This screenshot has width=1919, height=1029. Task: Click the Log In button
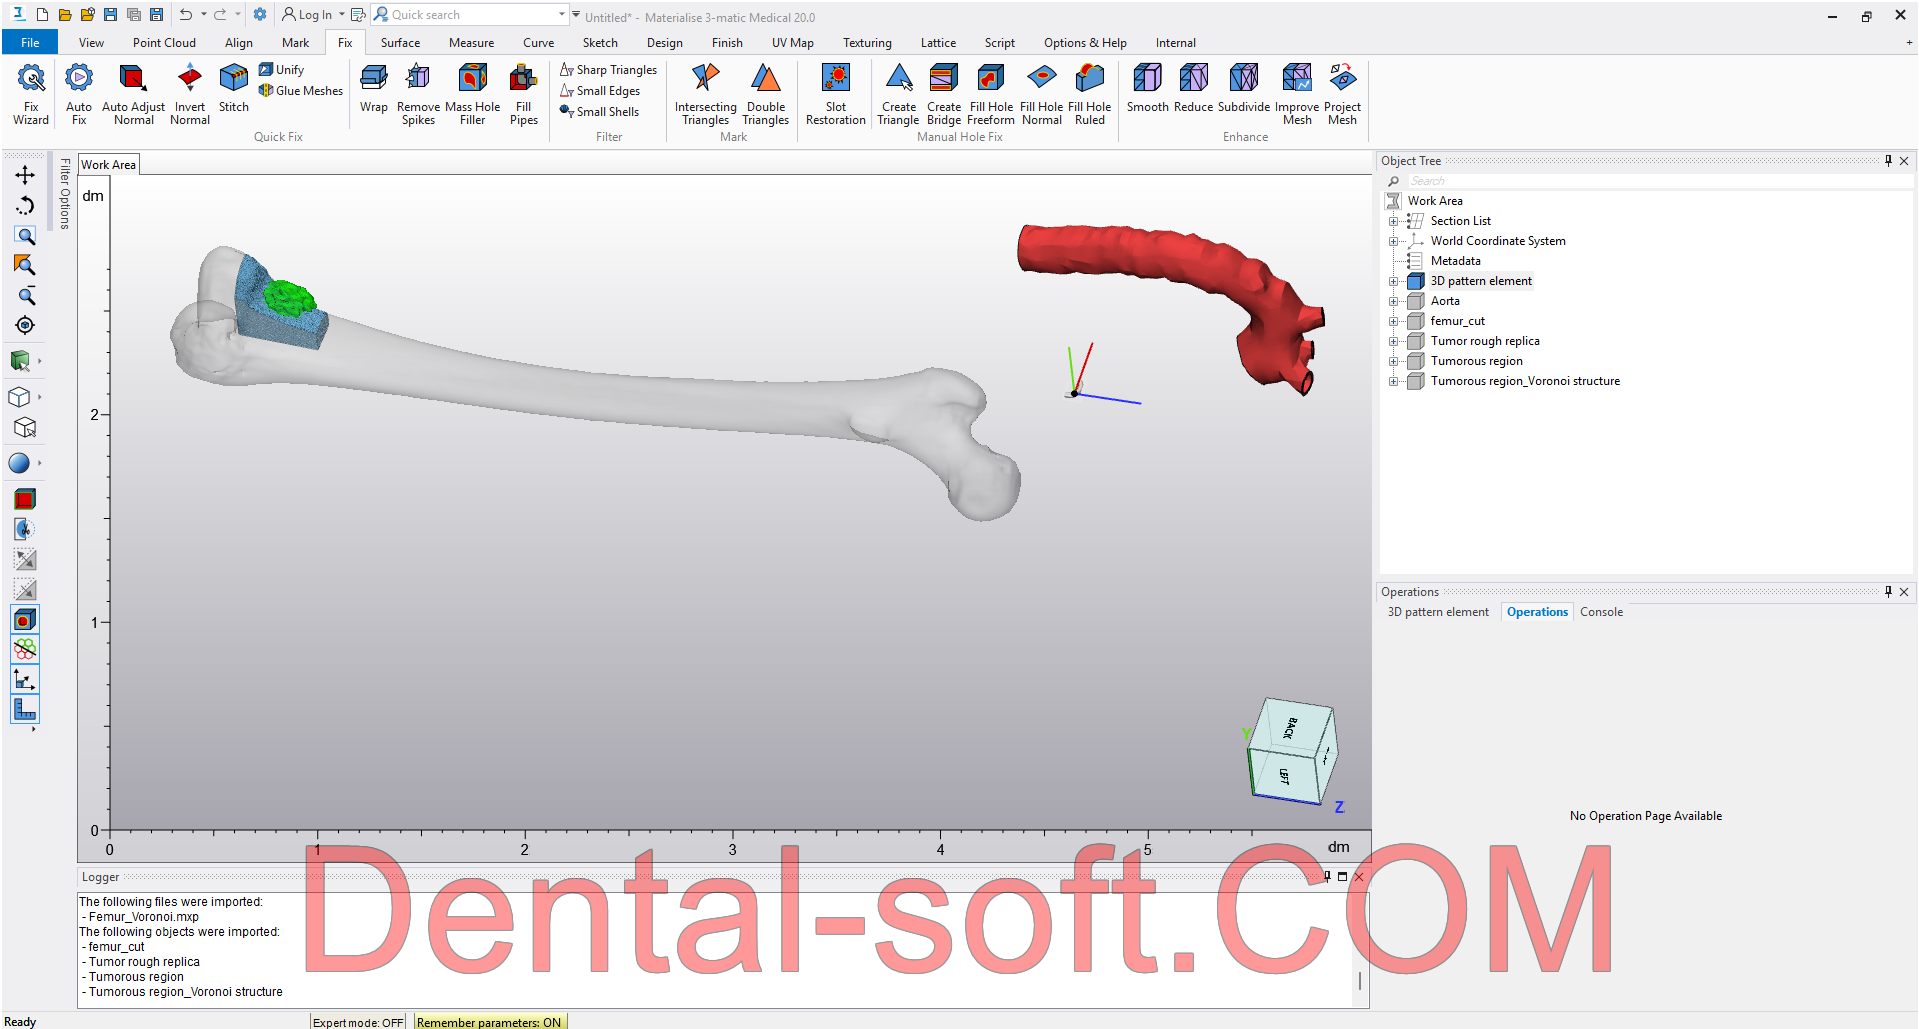point(307,15)
